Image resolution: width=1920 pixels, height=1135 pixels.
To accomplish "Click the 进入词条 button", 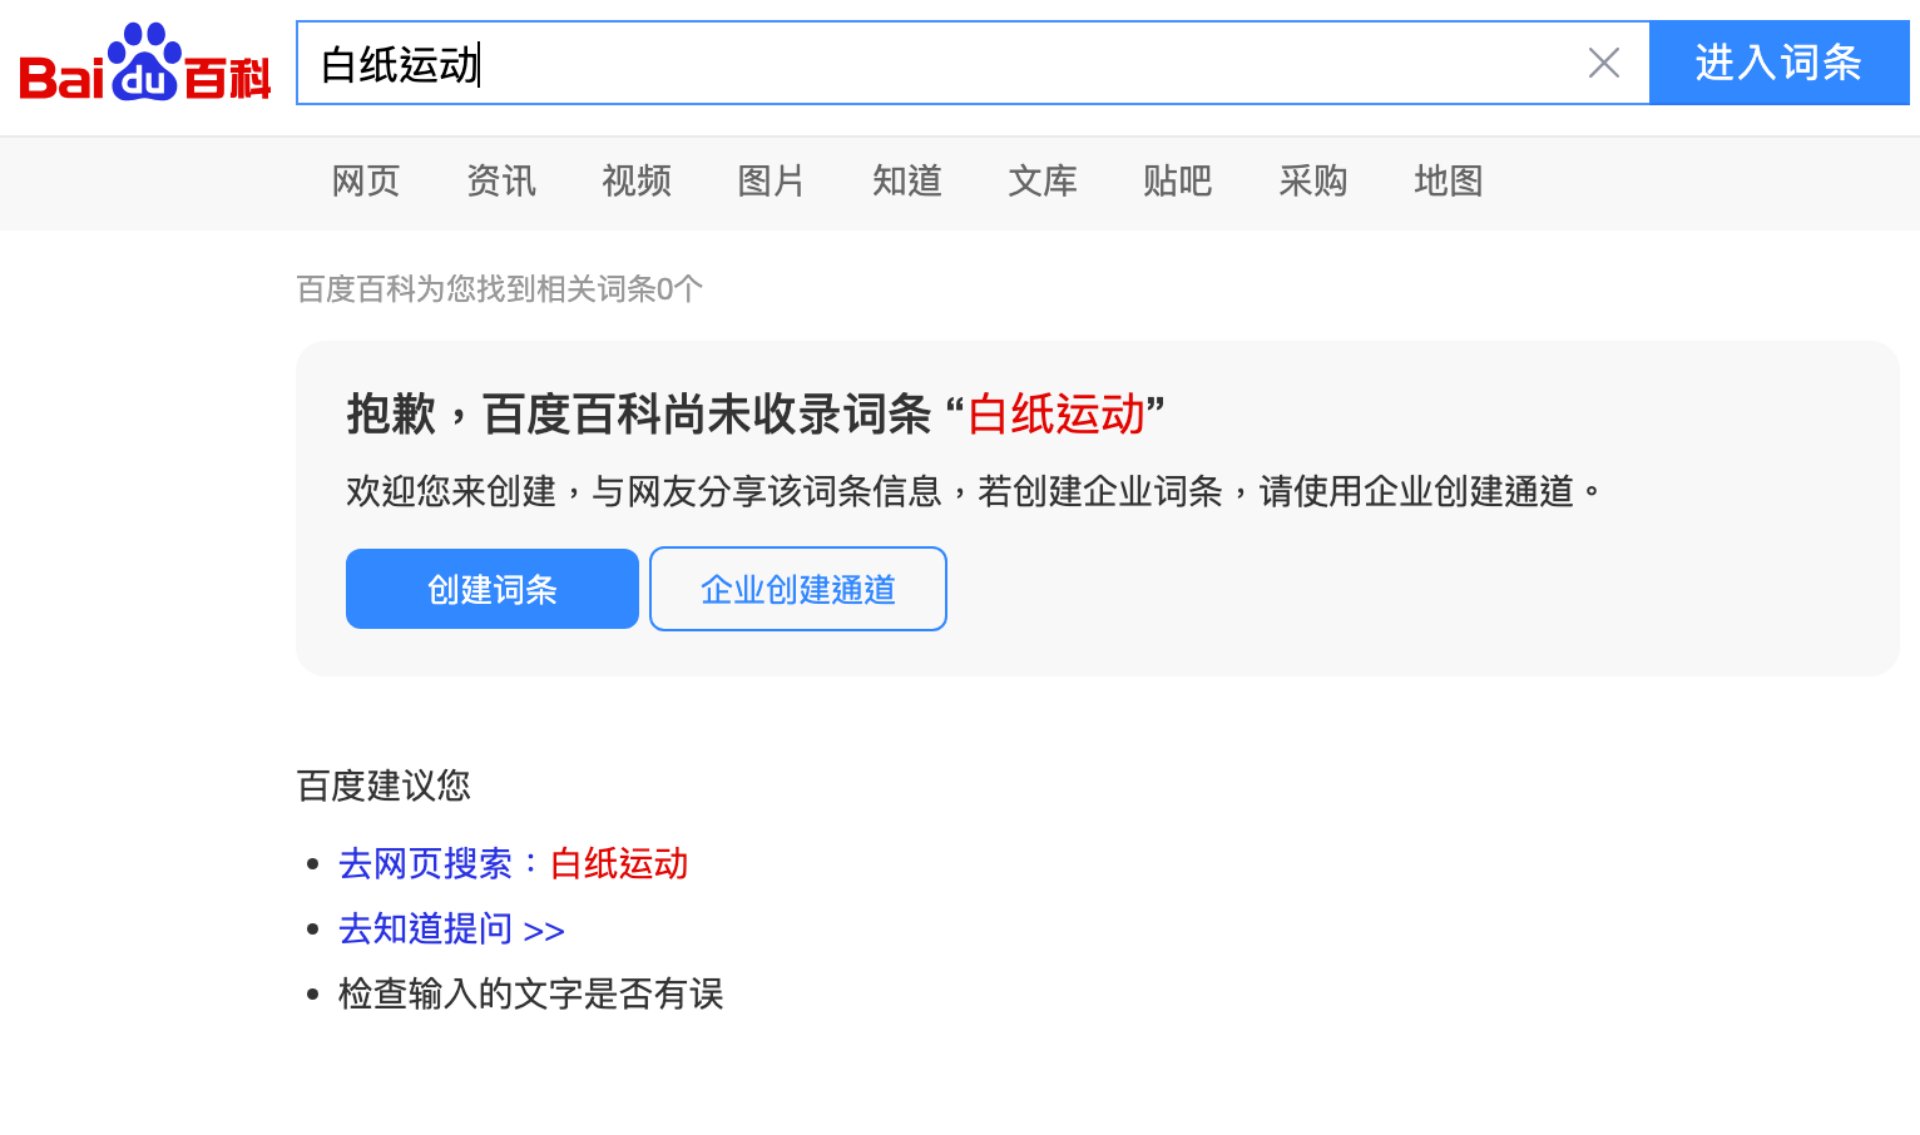I will tap(1778, 63).
